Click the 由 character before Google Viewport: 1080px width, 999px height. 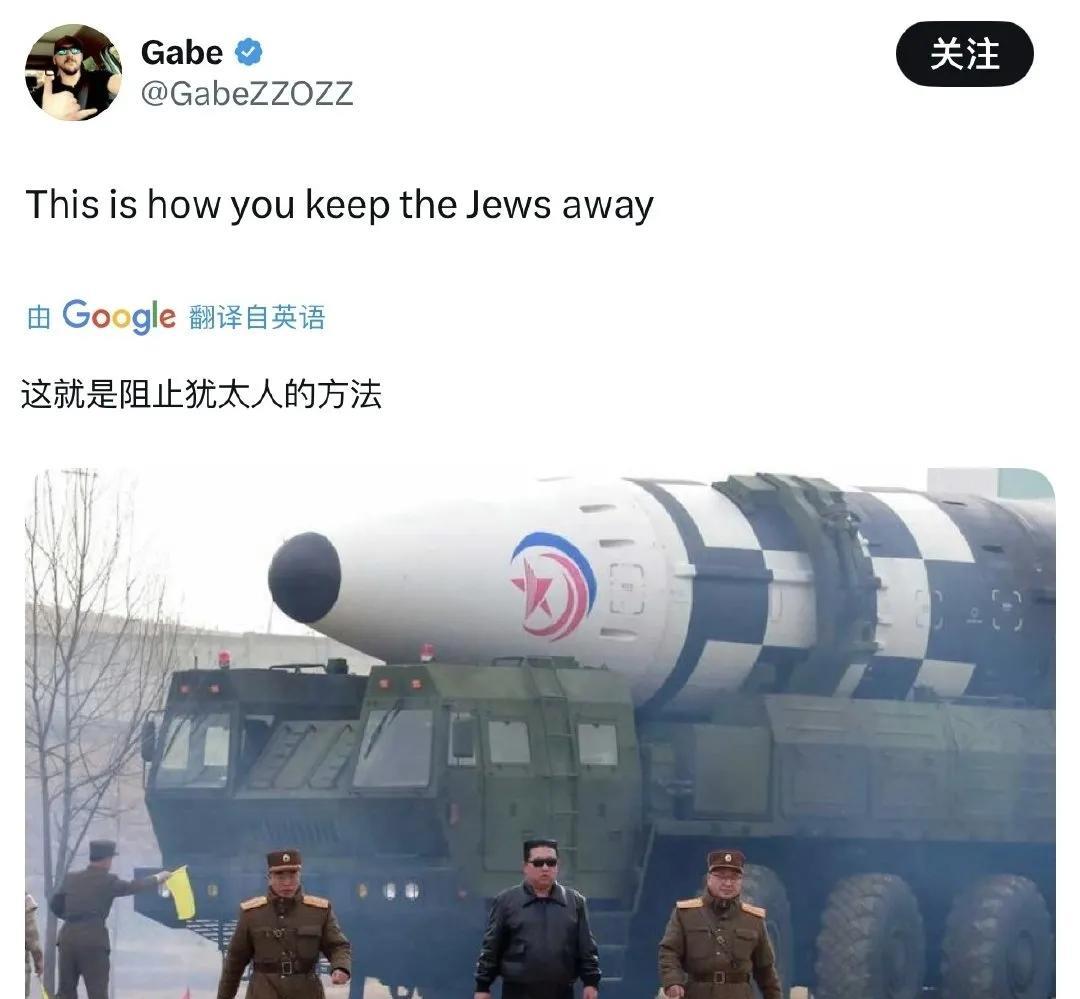click(x=39, y=318)
